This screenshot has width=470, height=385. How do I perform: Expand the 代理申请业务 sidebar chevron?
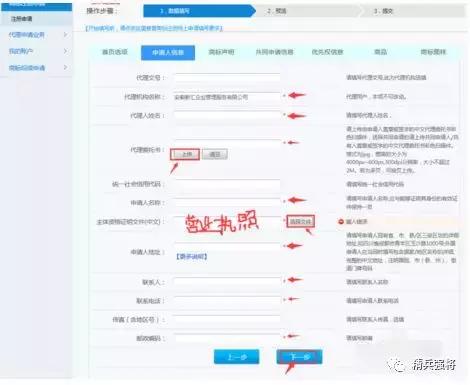tap(65, 34)
